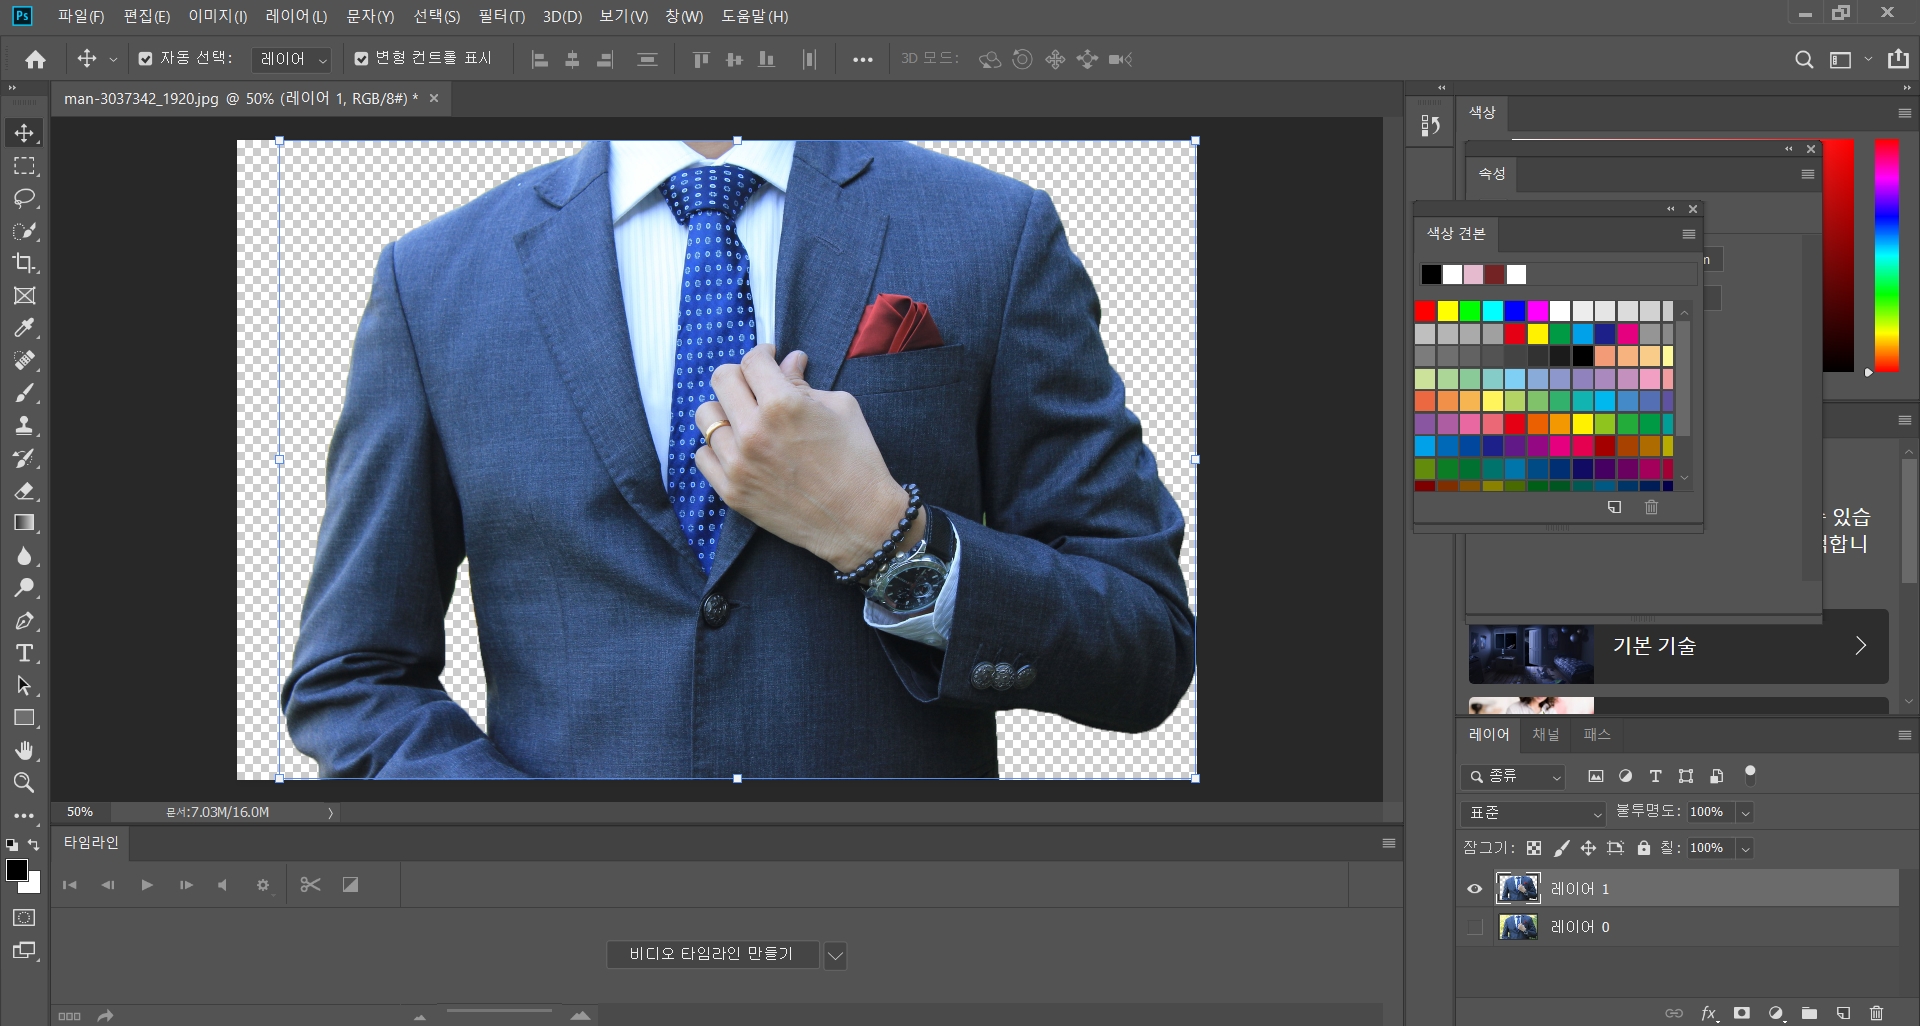
Task: Hide 레이어 1 with its eye icon
Action: tap(1474, 888)
